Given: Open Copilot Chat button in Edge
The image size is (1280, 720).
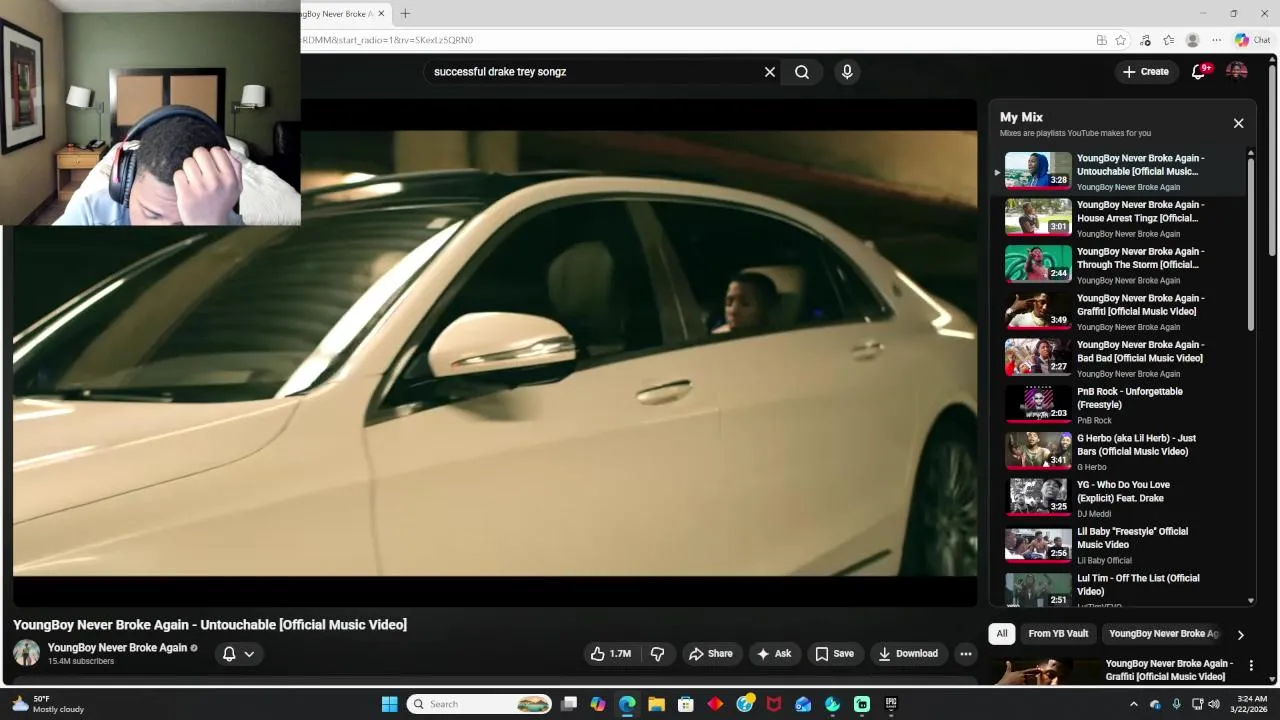Looking at the screenshot, I should 1252,40.
